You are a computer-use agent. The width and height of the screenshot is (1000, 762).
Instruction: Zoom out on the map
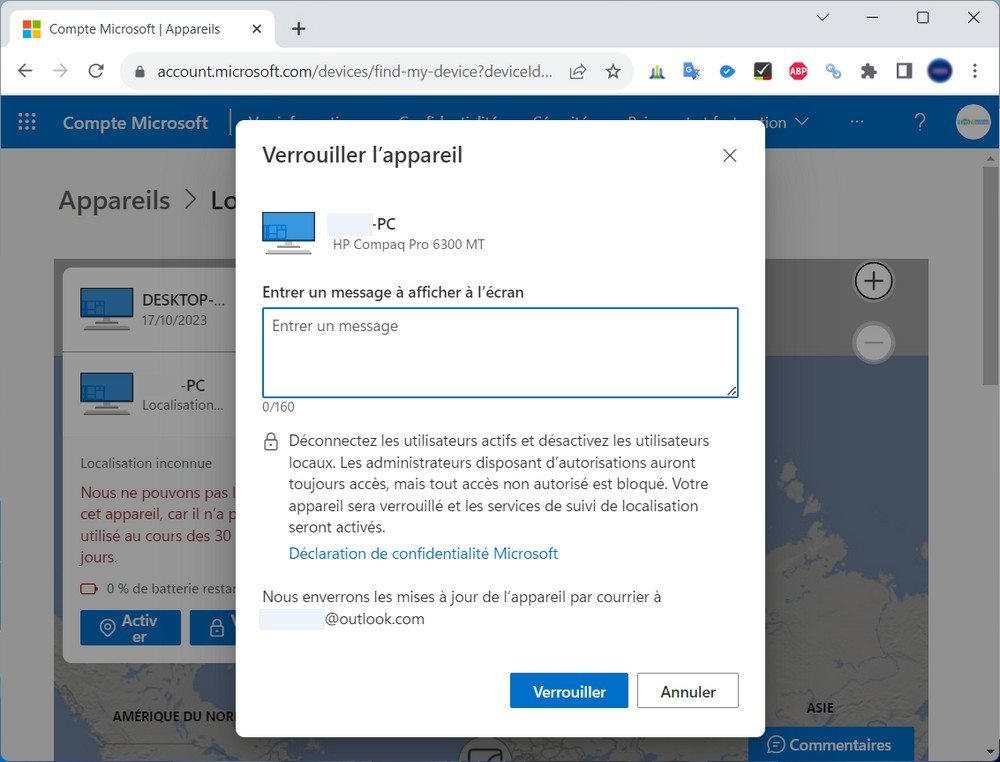873,342
